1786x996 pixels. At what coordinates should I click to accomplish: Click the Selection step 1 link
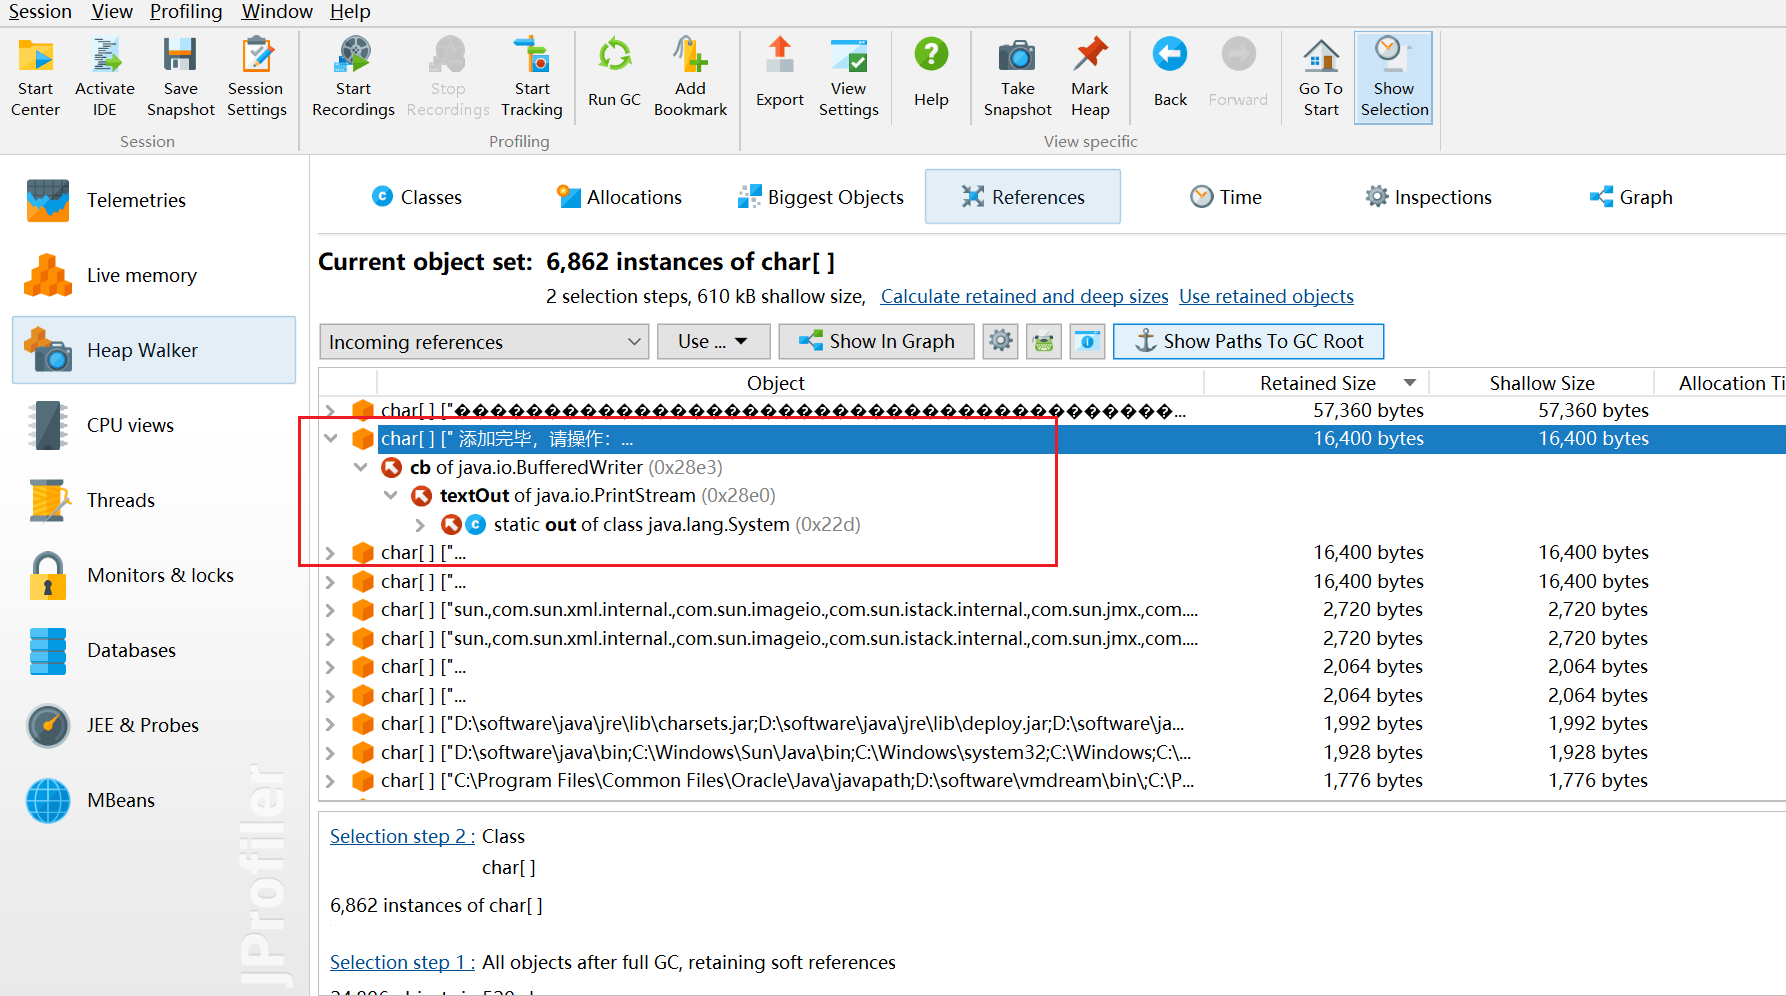[x=401, y=962]
